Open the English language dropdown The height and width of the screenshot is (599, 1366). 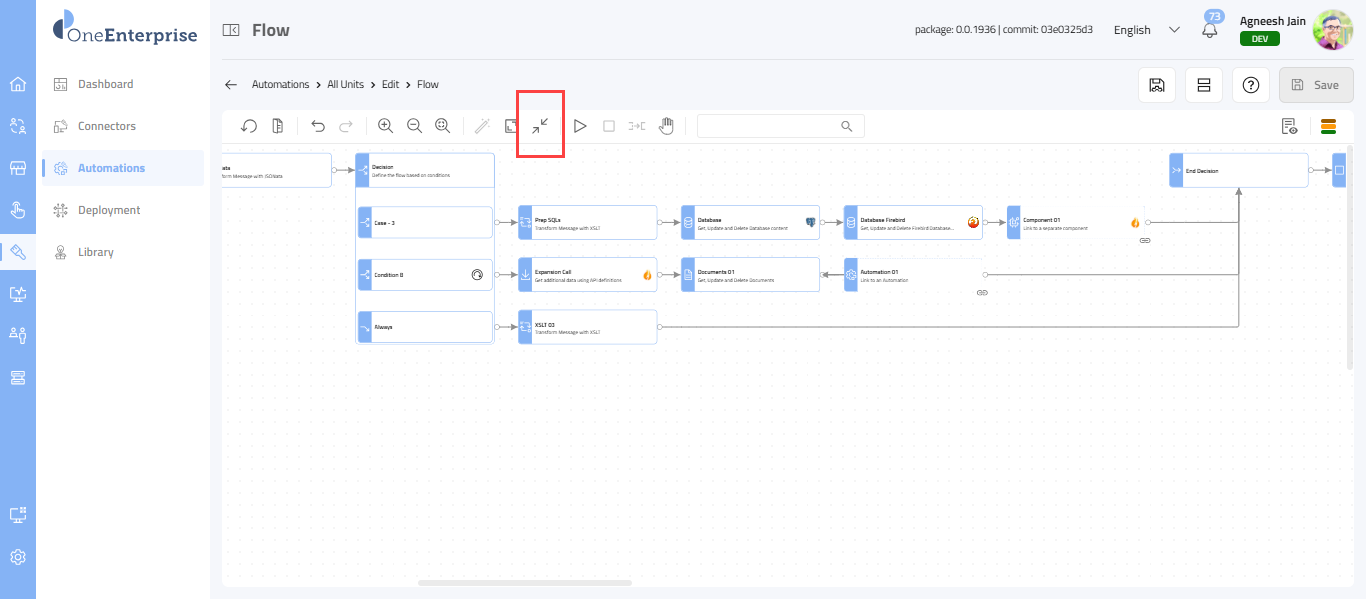(1146, 30)
